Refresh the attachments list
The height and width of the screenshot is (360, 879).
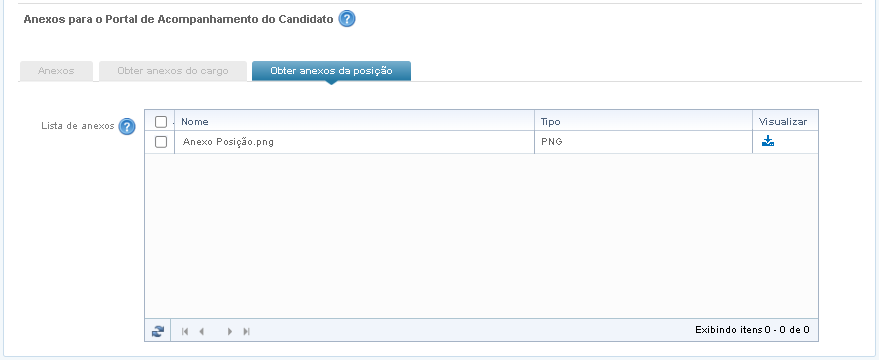[x=158, y=331]
